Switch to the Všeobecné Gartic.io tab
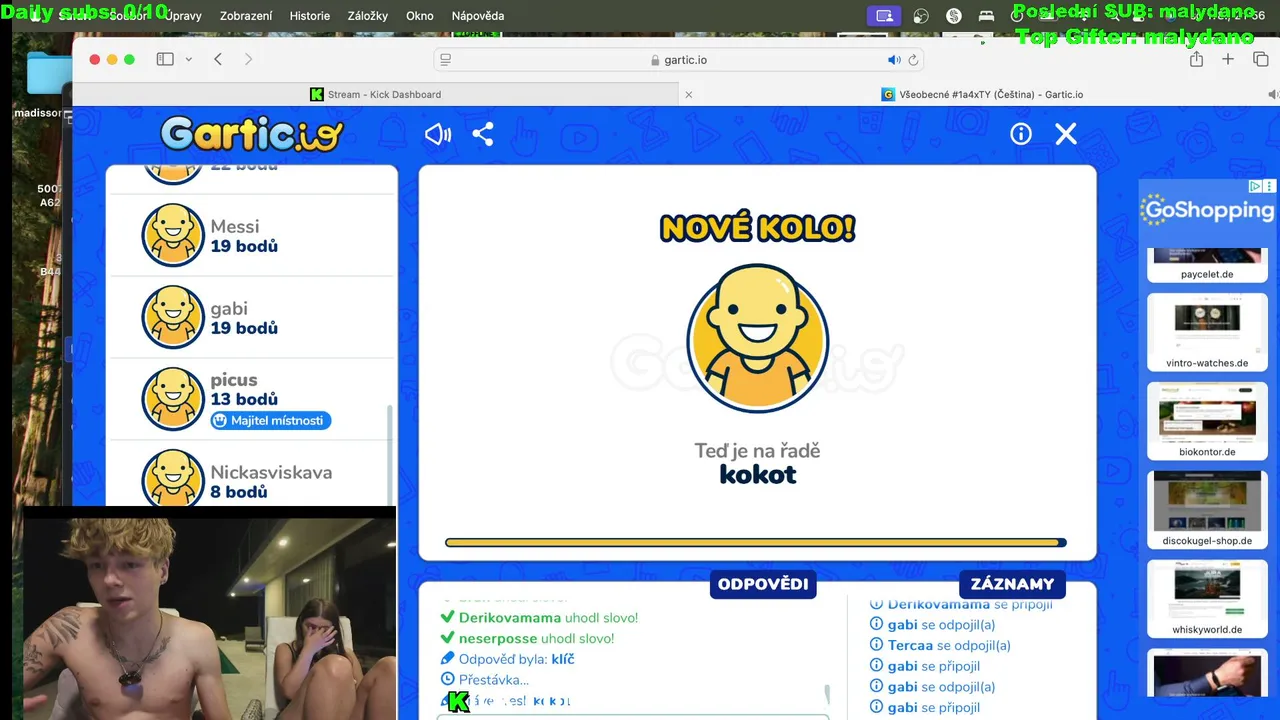Viewport: 1280px width, 720px height. click(982, 94)
